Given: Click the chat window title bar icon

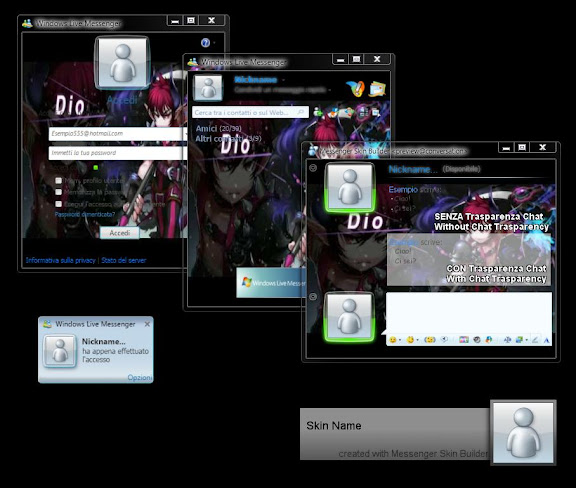Looking at the screenshot, I should pos(313,150).
